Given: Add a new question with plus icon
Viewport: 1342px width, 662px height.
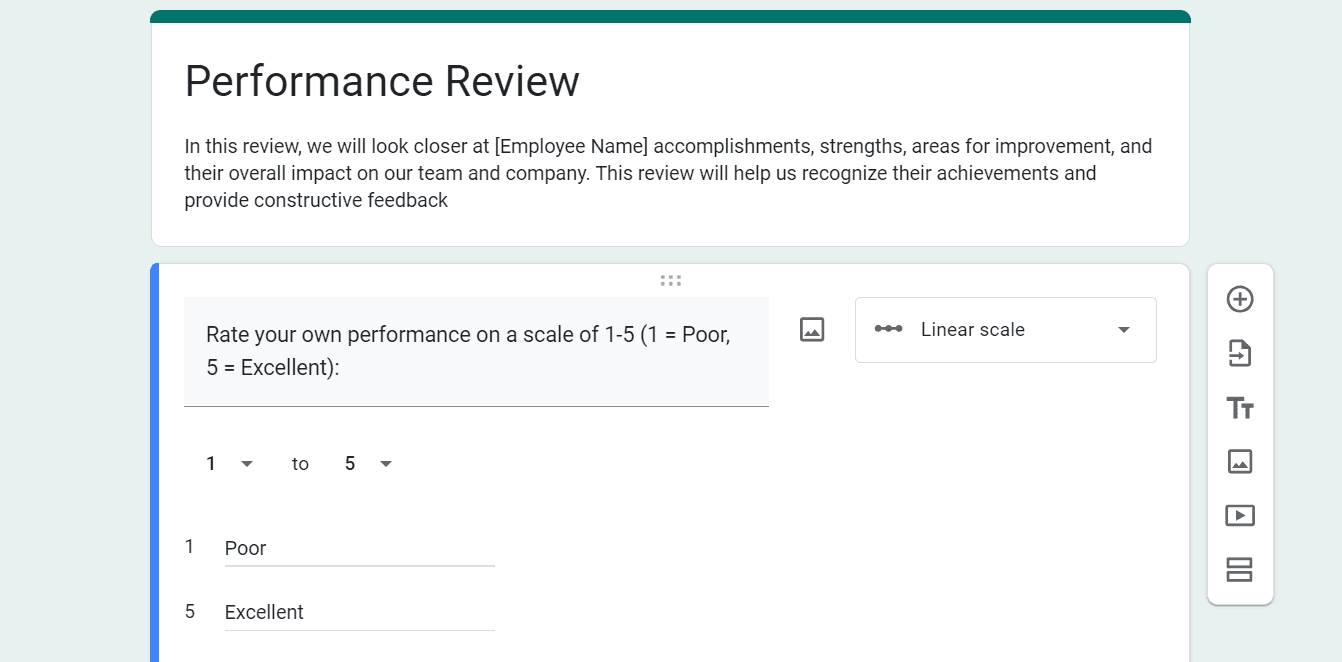Looking at the screenshot, I should [x=1240, y=299].
